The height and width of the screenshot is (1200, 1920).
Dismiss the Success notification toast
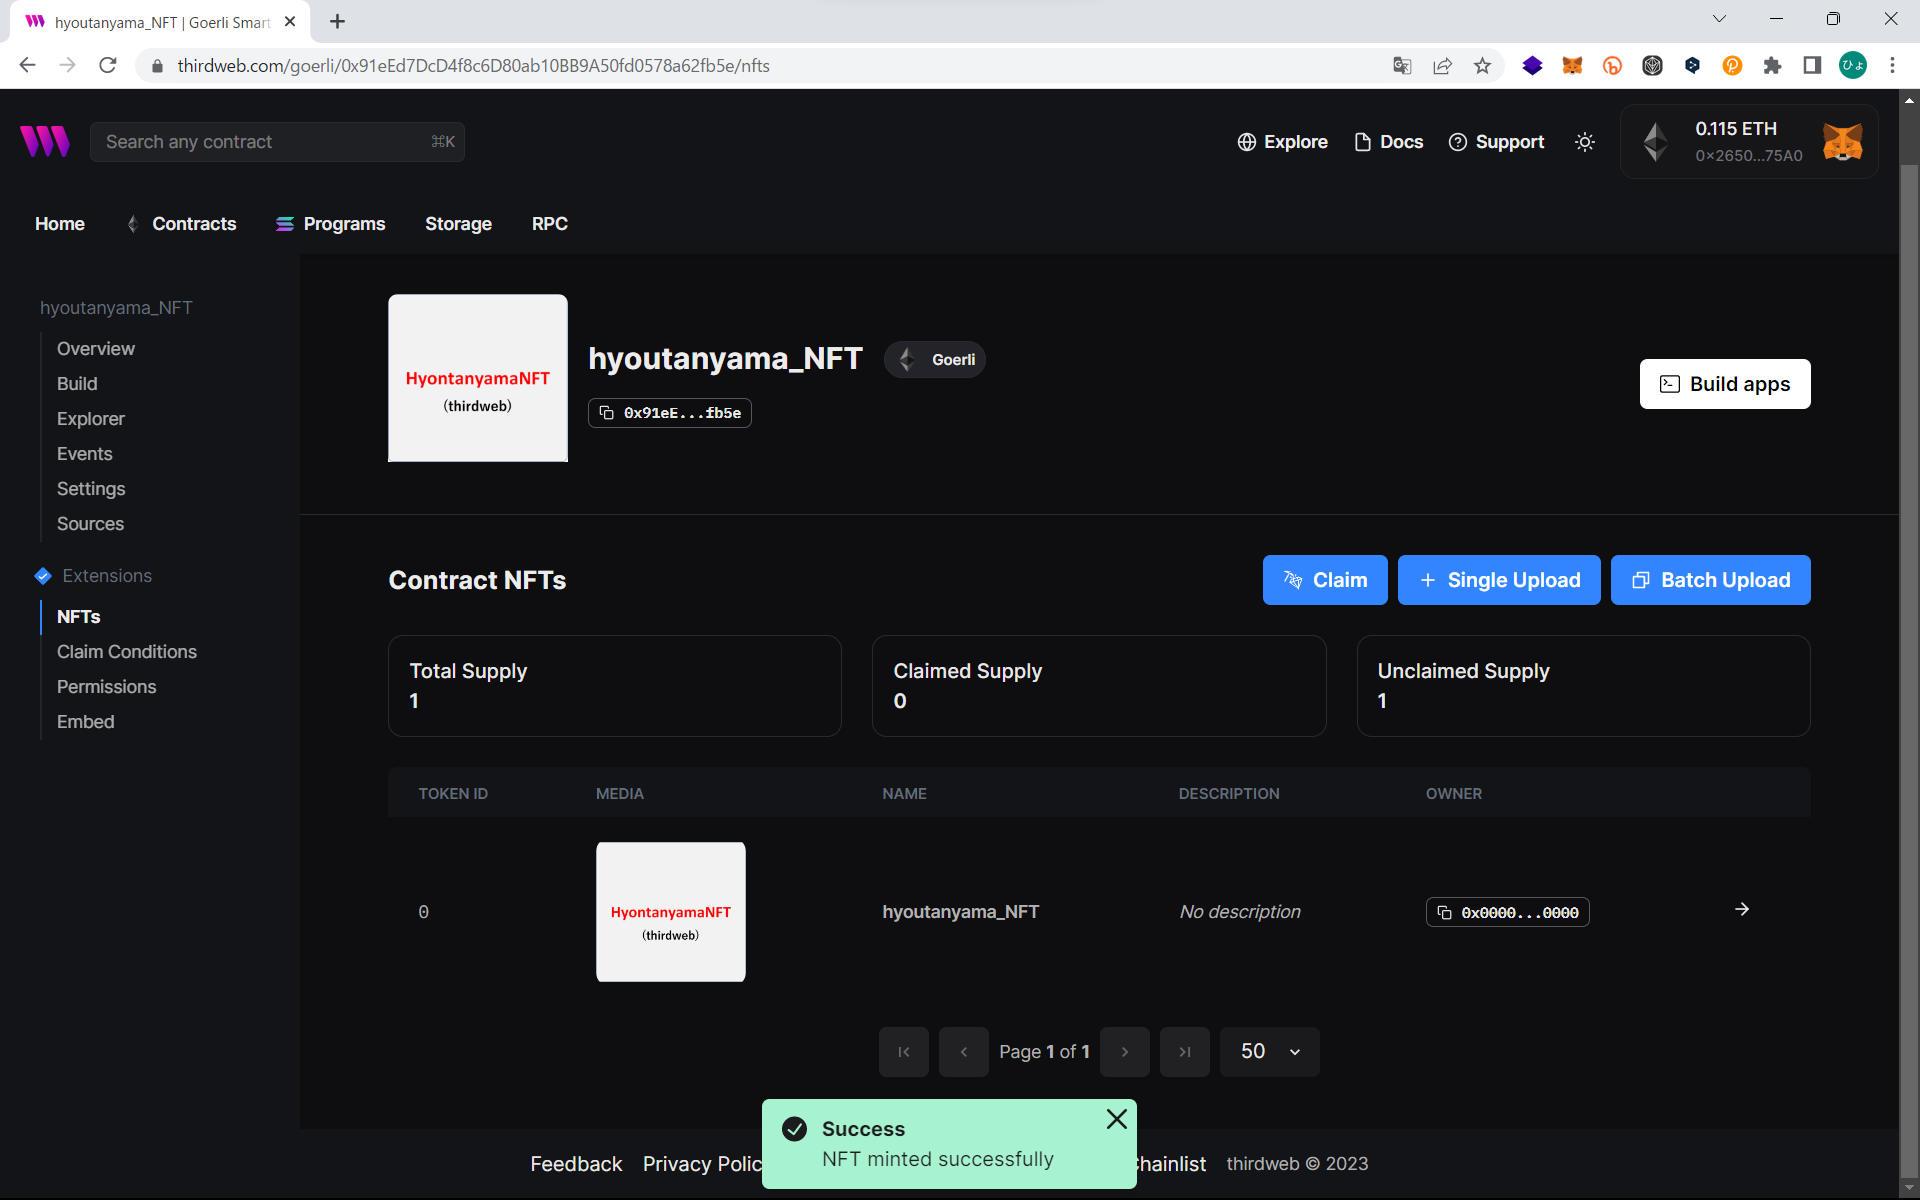coord(1116,1119)
